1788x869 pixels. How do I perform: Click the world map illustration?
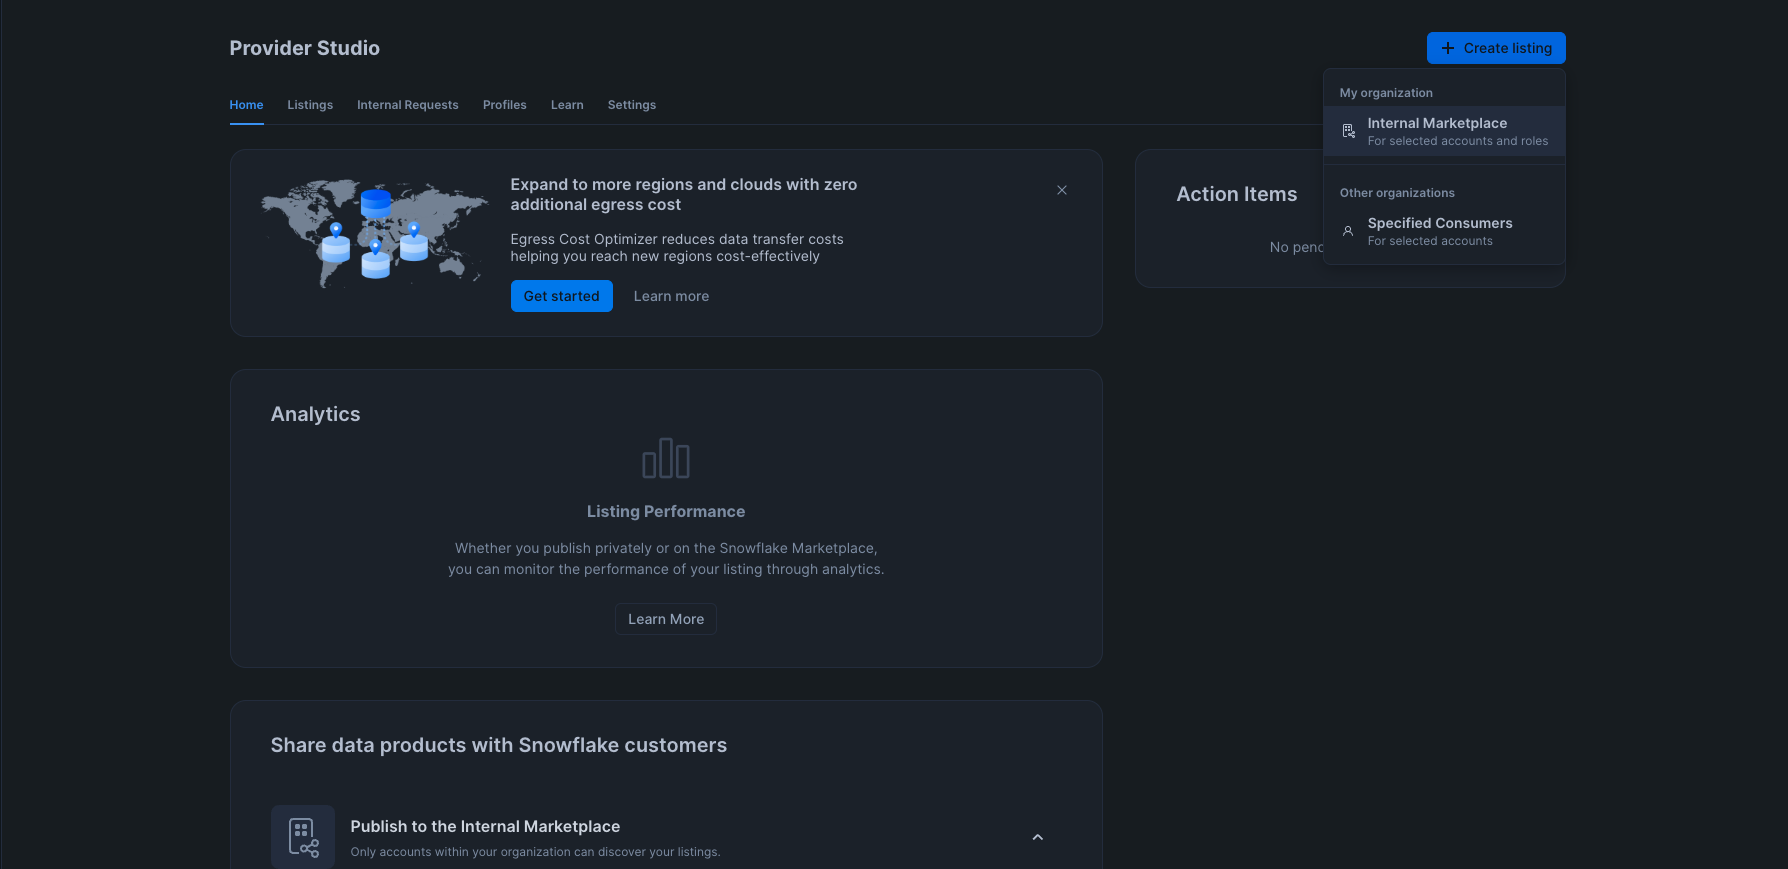(374, 234)
